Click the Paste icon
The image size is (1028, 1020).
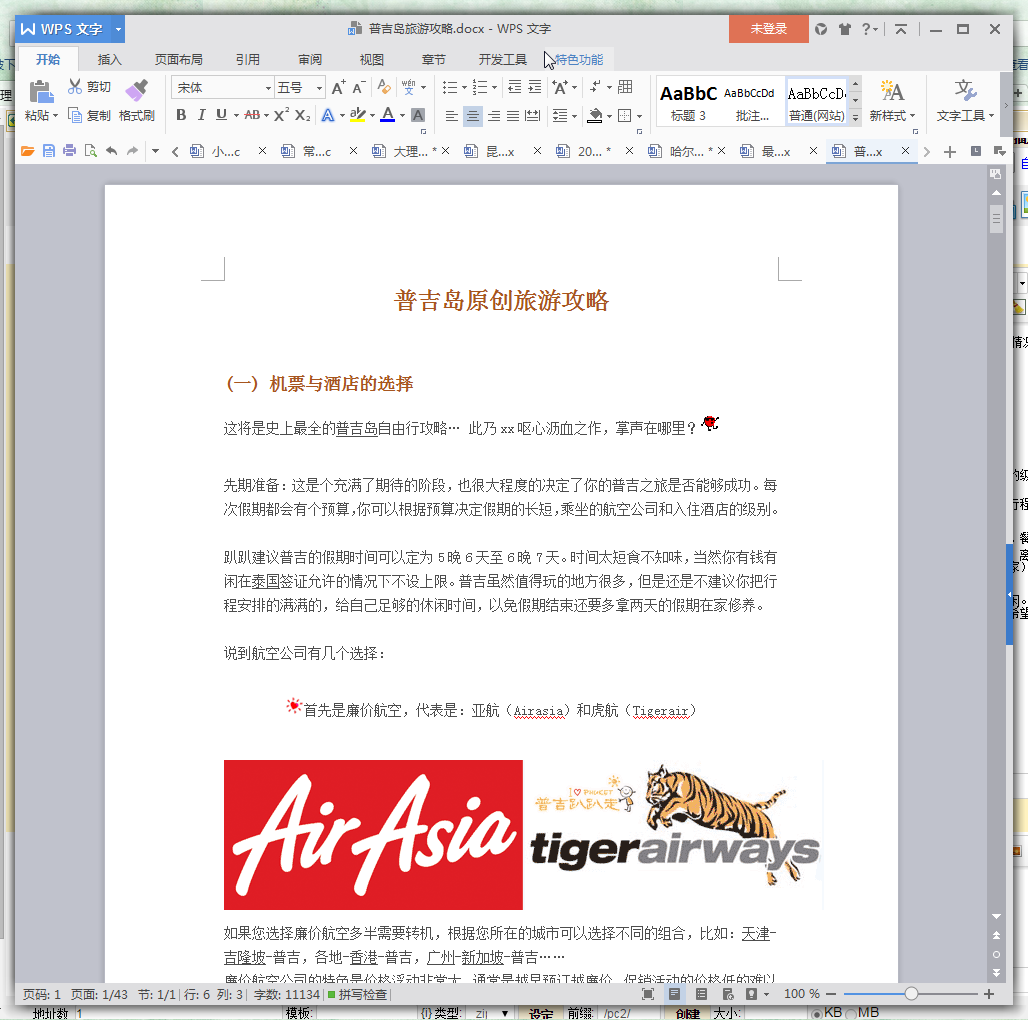pos(41,92)
